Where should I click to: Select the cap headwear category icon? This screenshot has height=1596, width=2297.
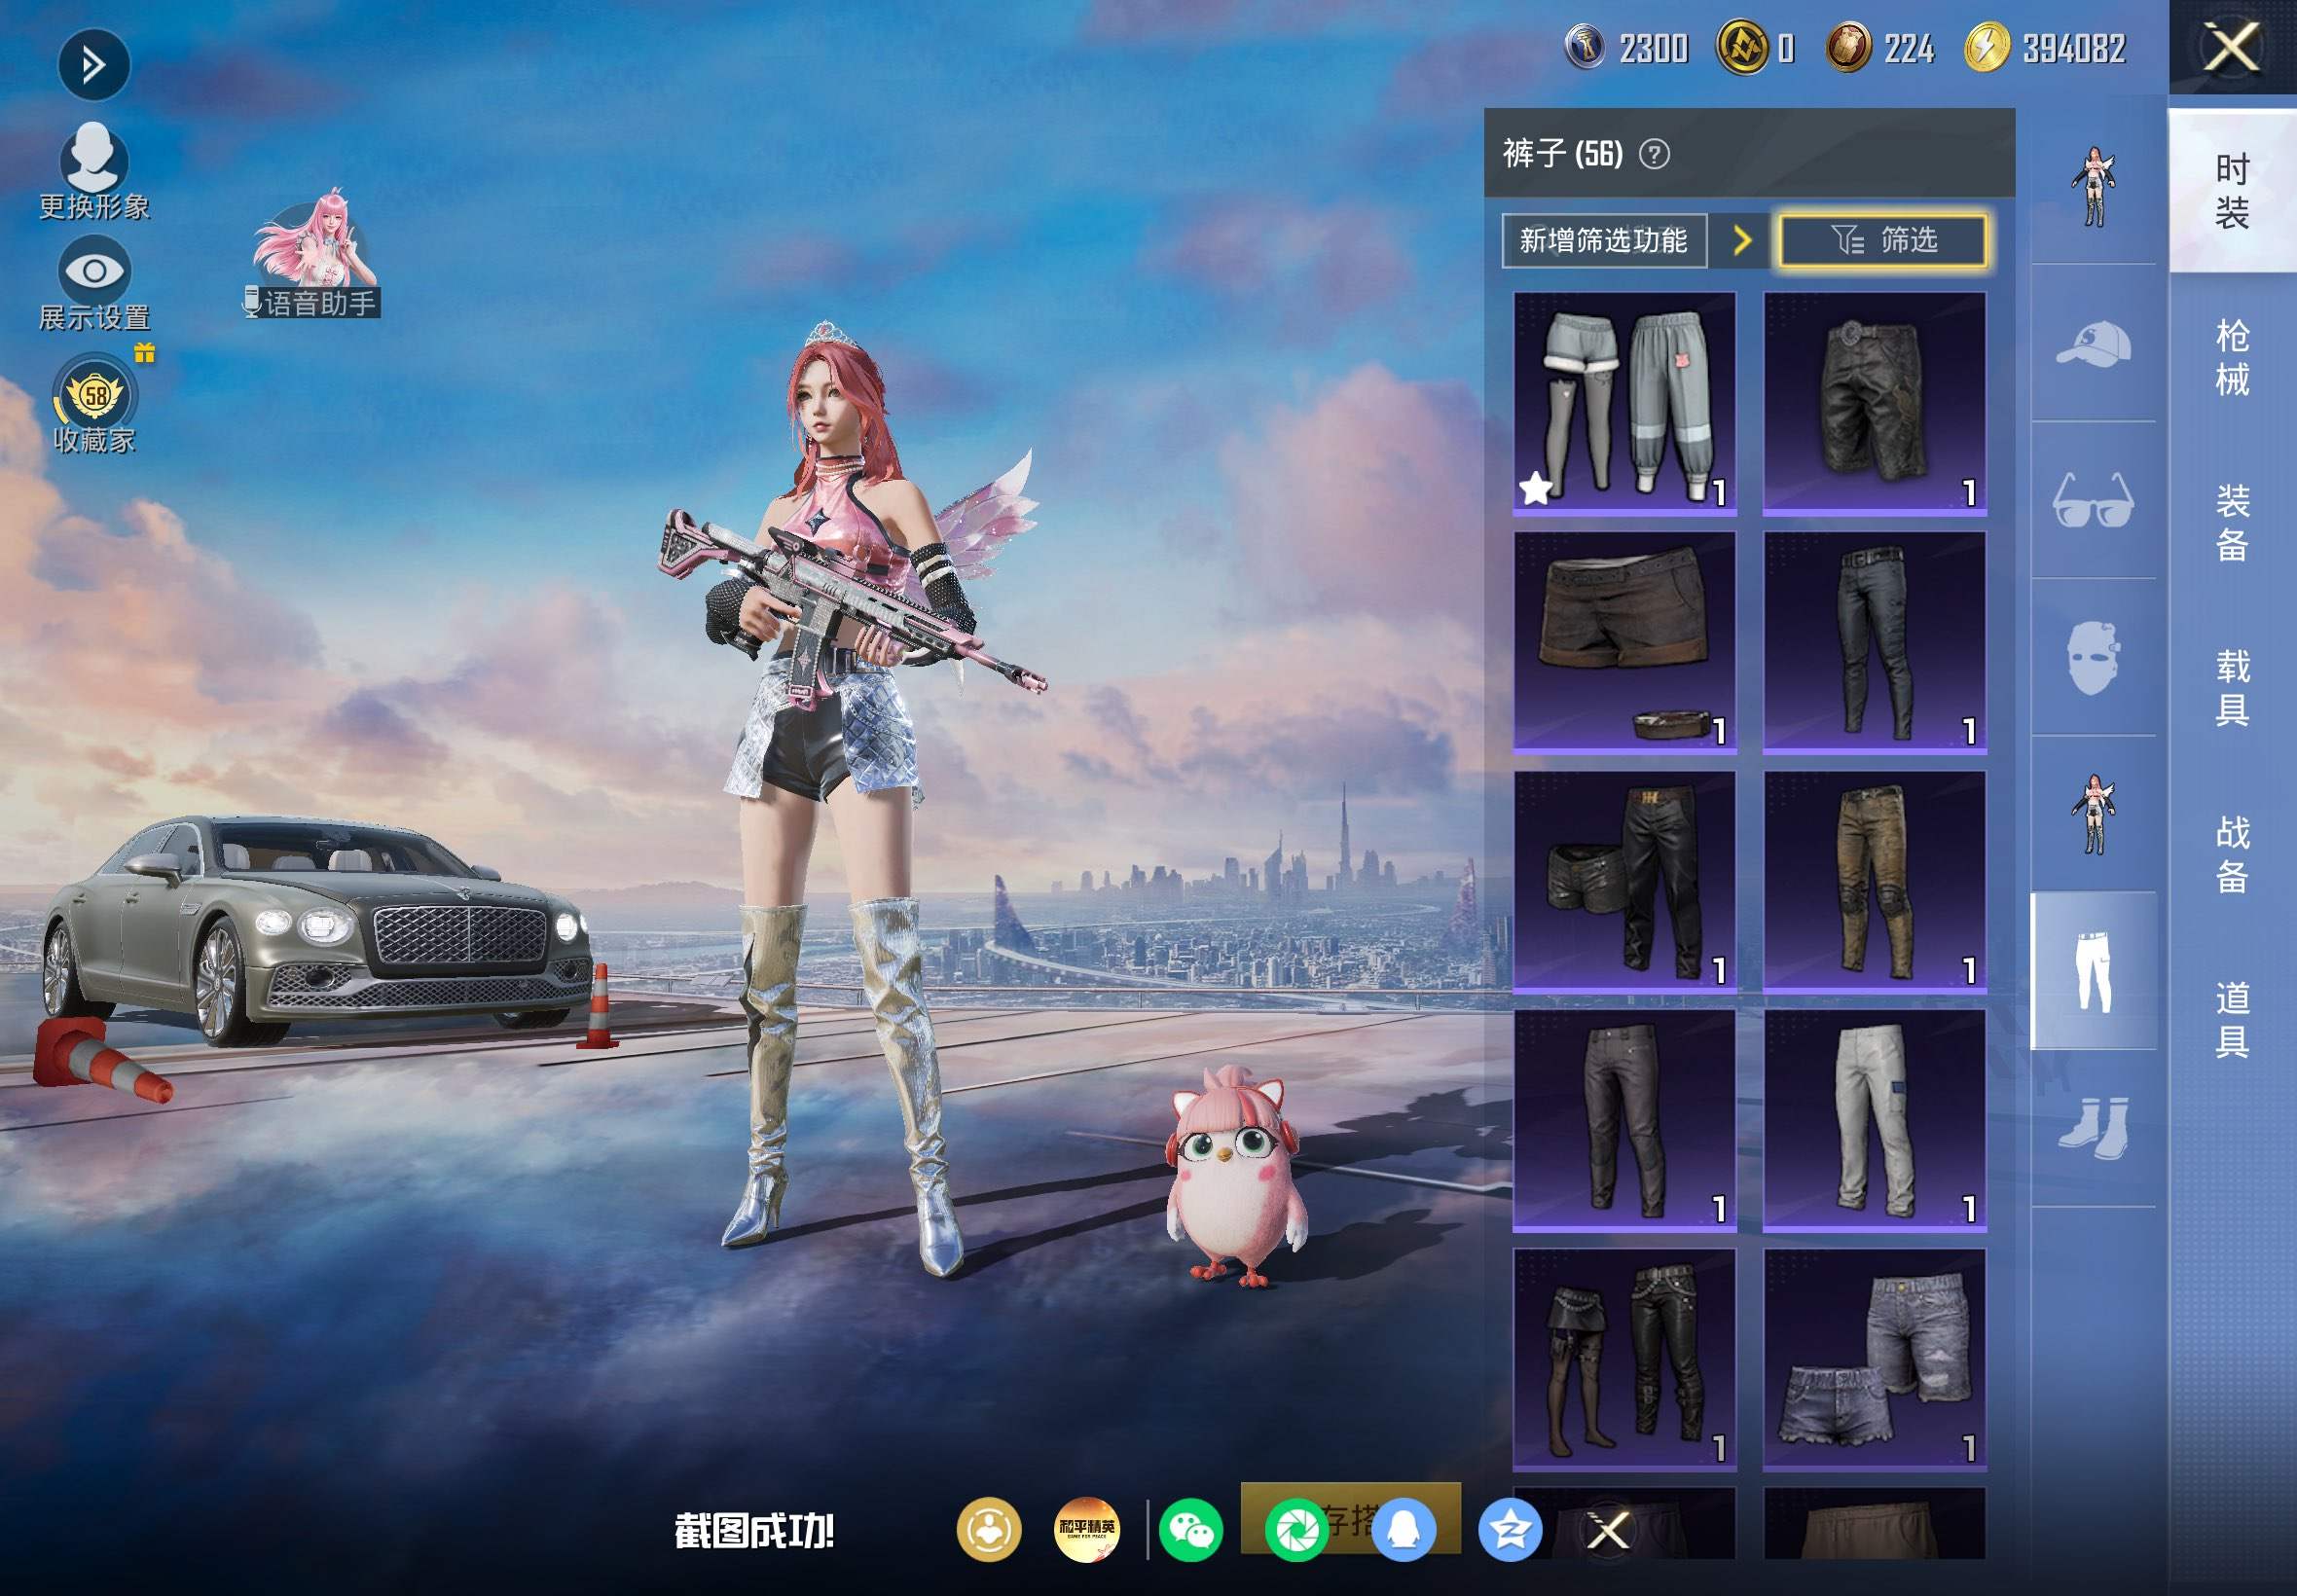click(x=2093, y=344)
